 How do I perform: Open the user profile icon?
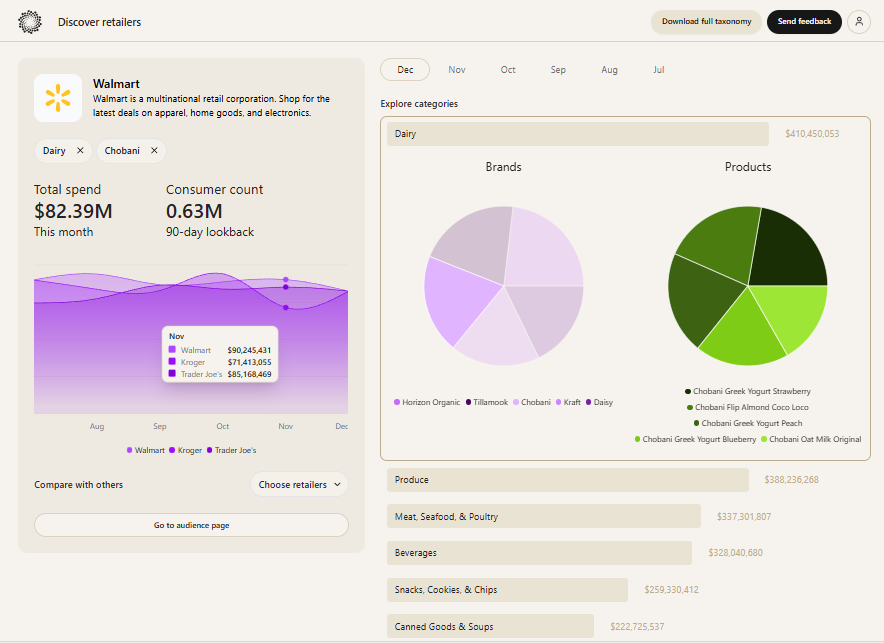858,21
